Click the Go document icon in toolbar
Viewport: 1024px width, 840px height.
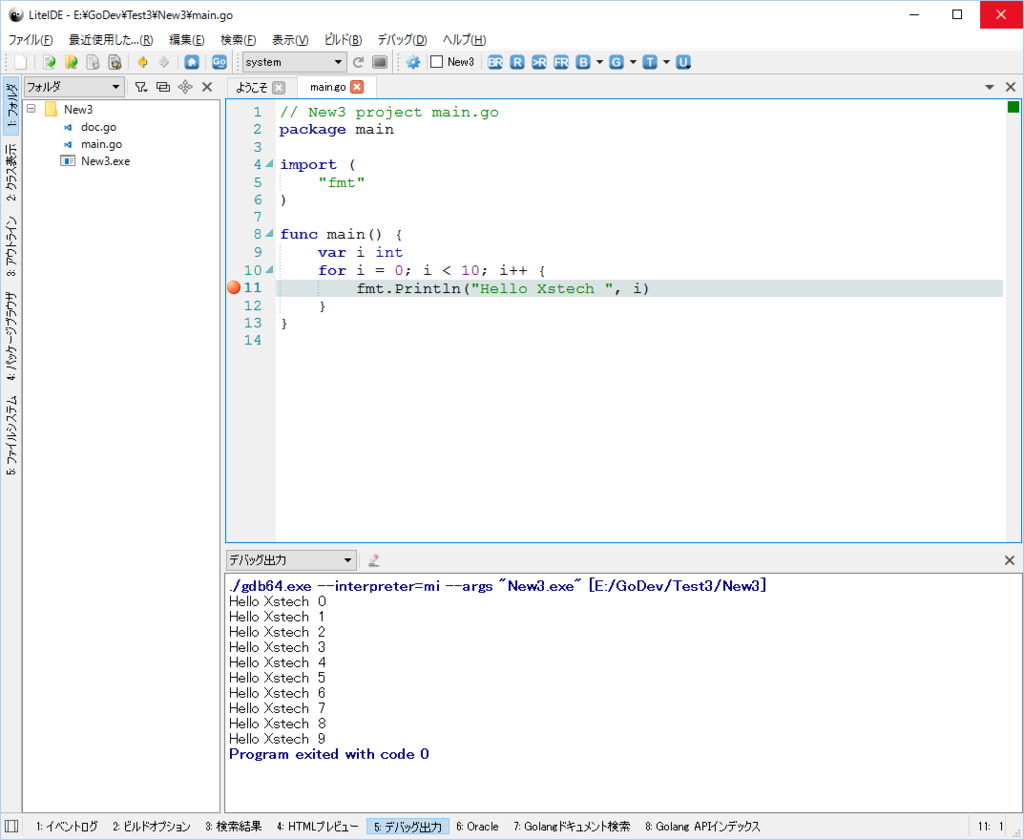219,62
